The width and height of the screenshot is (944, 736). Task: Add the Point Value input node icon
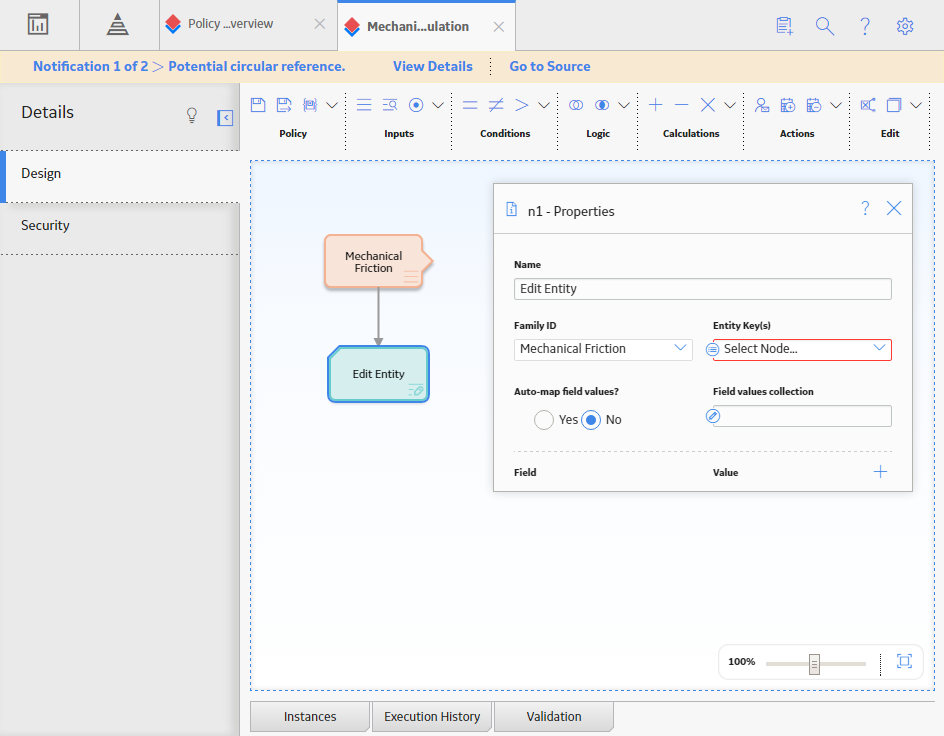416,105
